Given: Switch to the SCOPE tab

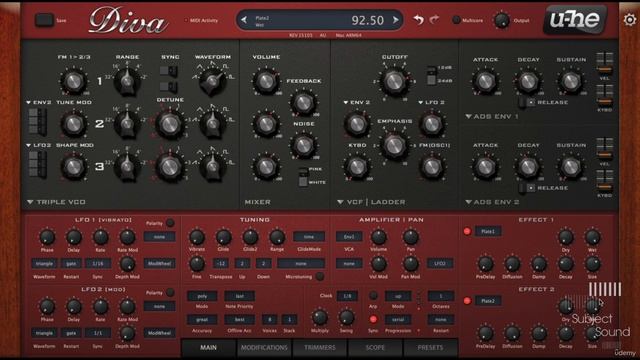Looking at the screenshot, I should click(x=375, y=348).
